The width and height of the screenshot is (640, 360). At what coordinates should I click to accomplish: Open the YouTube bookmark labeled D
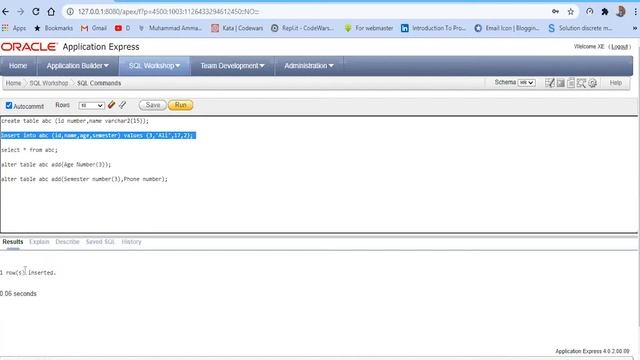click(x=122, y=28)
